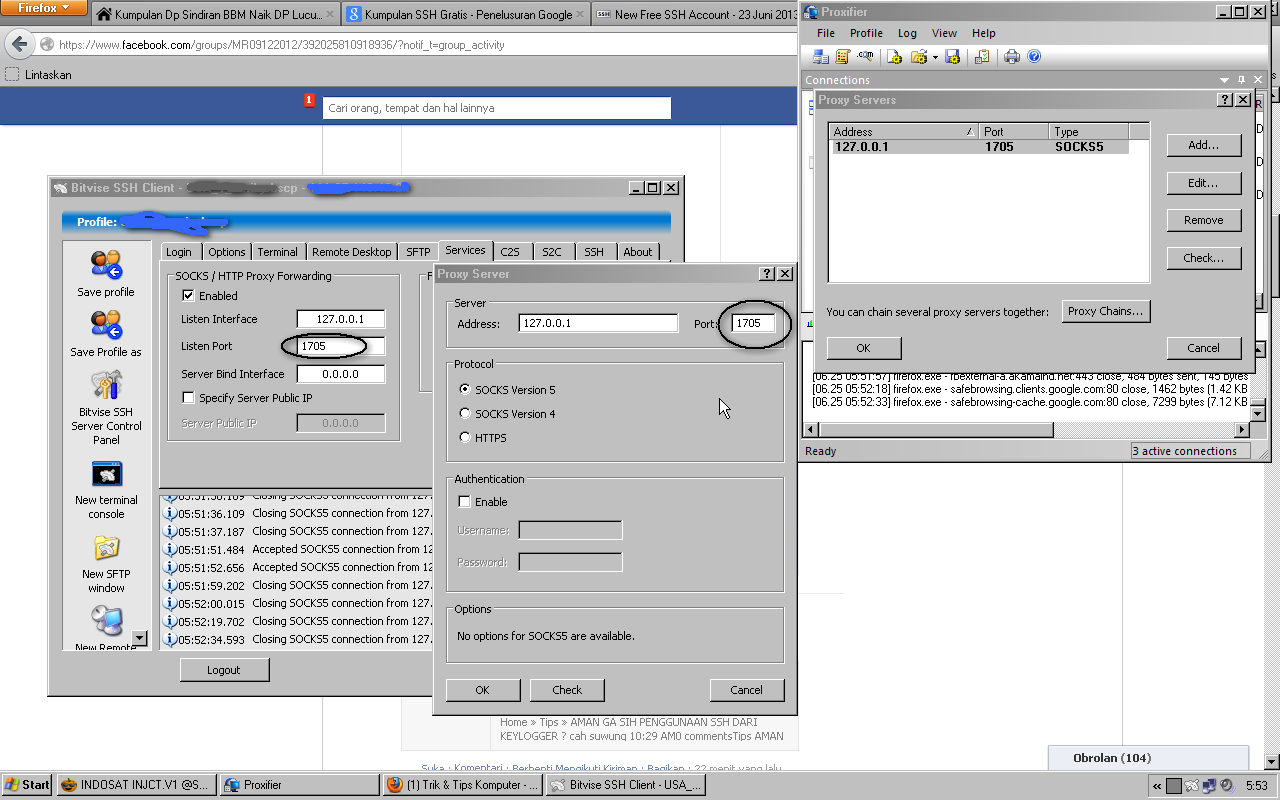The width and height of the screenshot is (1280, 800).
Task: Switch to the C2S tab in Bitvise
Action: click(x=510, y=252)
